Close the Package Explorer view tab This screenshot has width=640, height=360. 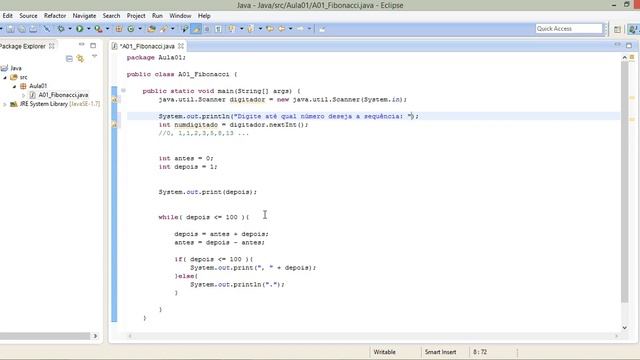coord(52,46)
